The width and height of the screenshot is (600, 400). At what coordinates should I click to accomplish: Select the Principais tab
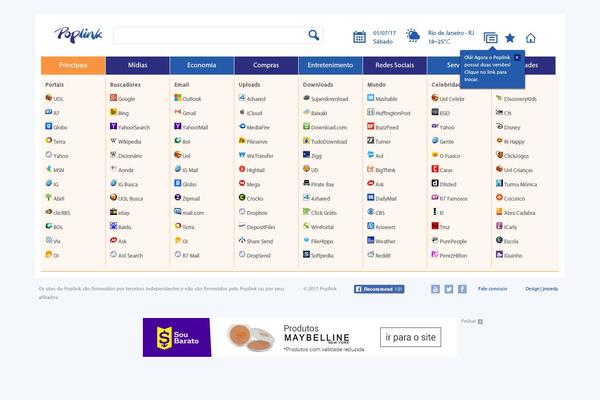(73, 65)
